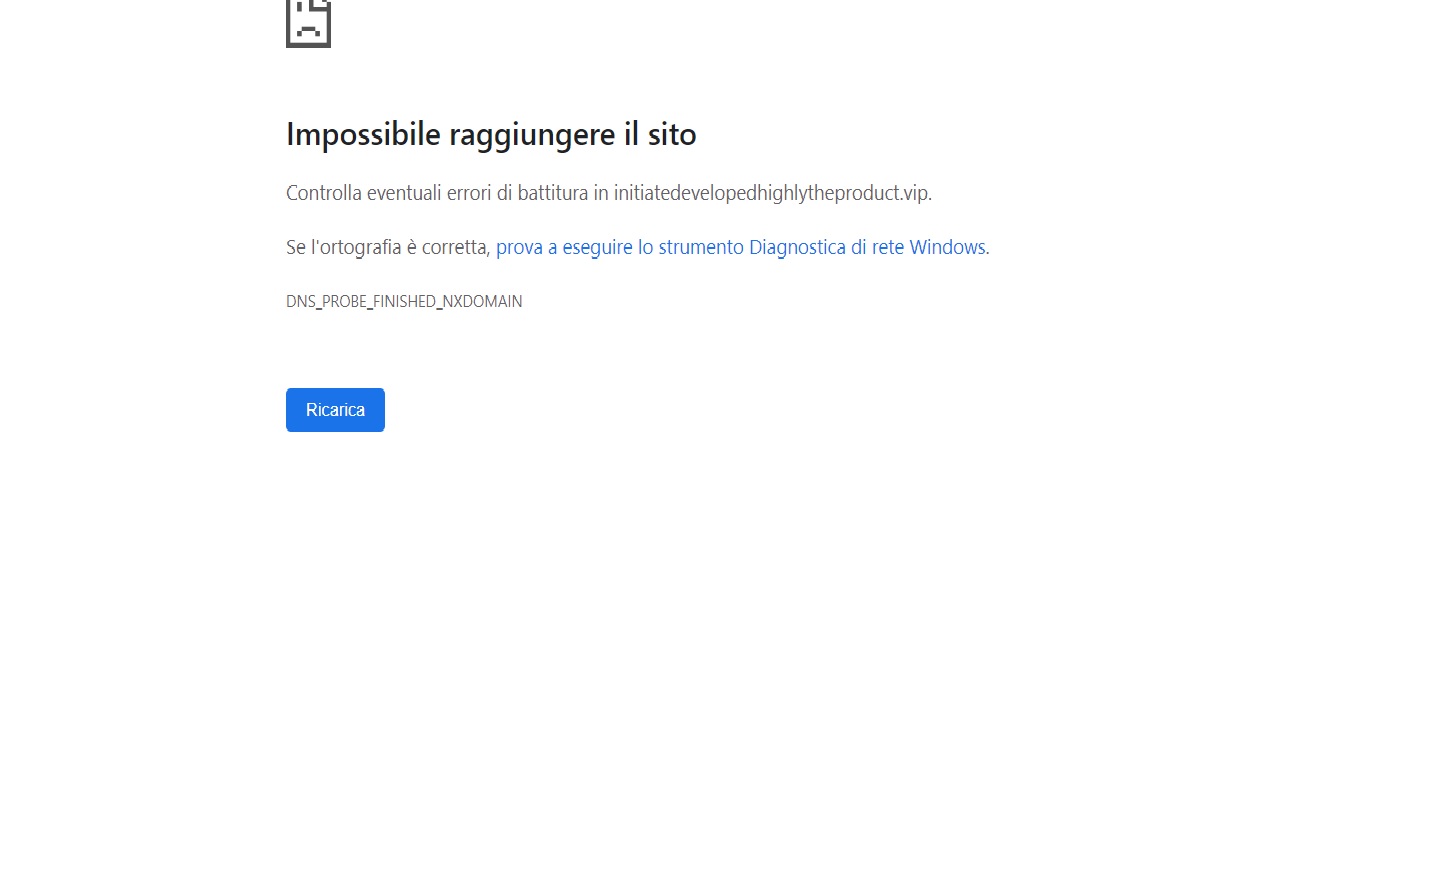Open the Diagnostica di rete Windows link
Viewport: 1432px width, 875px height.
tap(741, 247)
